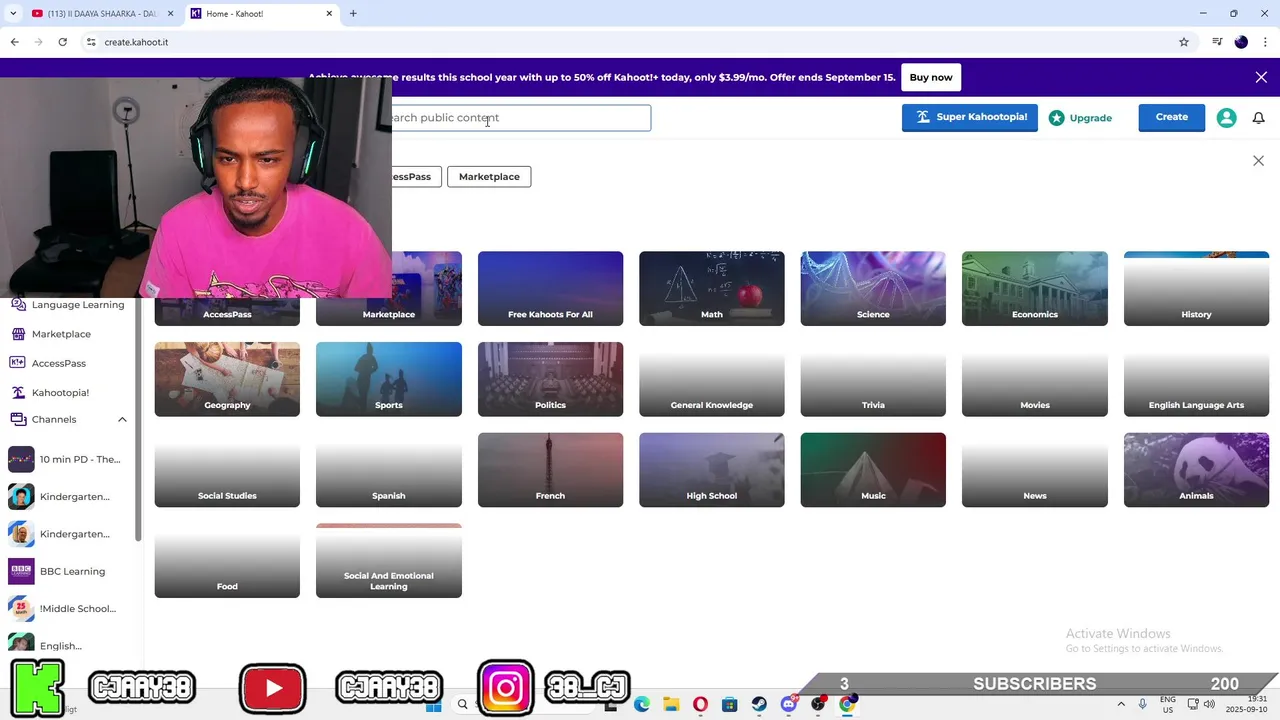Open the News category card
1280x720 pixels.
(1034, 470)
